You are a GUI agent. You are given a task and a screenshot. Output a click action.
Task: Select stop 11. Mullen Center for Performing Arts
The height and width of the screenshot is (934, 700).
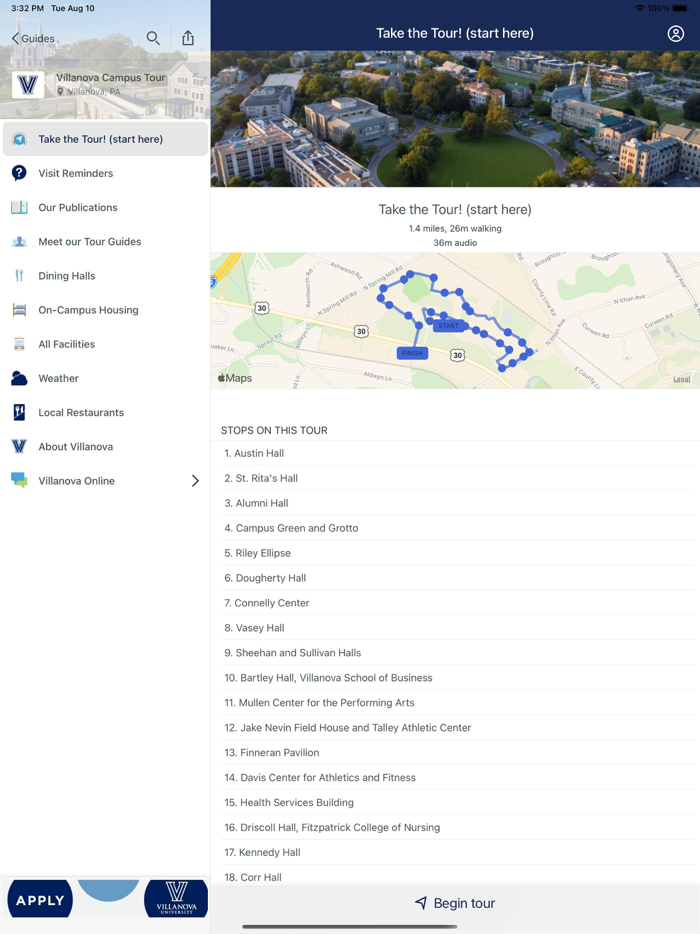pyautogui.click(x=458, y=703)
